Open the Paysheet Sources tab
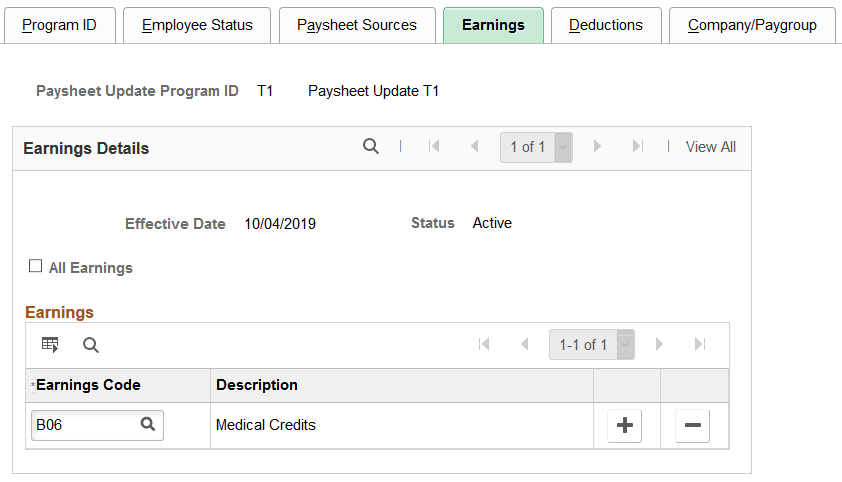Screen dimensions: 842x482 tap(357, 25)
